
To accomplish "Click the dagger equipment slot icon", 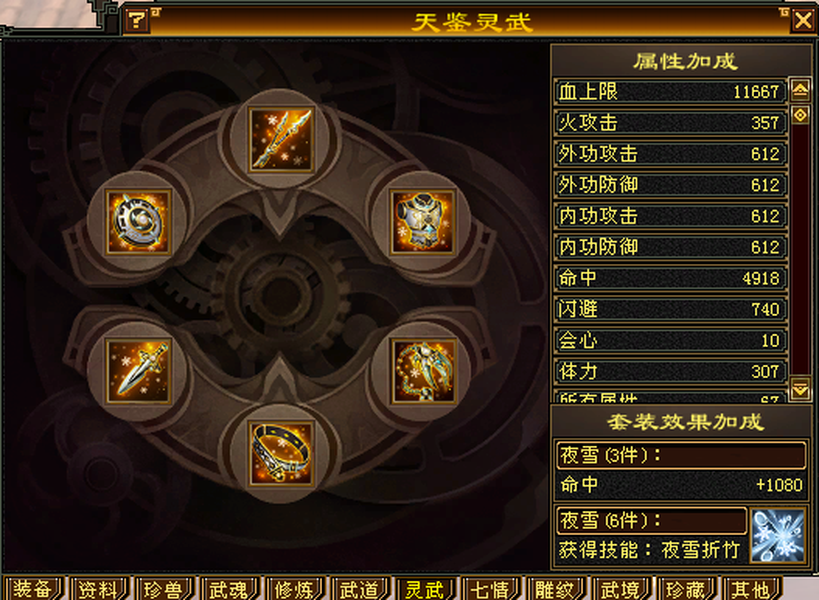I will 138,372.
